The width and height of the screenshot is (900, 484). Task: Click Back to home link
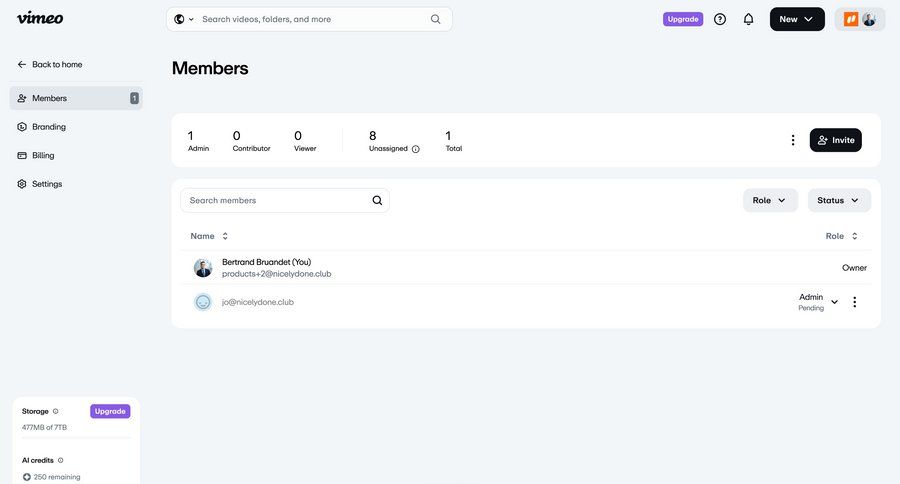[56, 64]
